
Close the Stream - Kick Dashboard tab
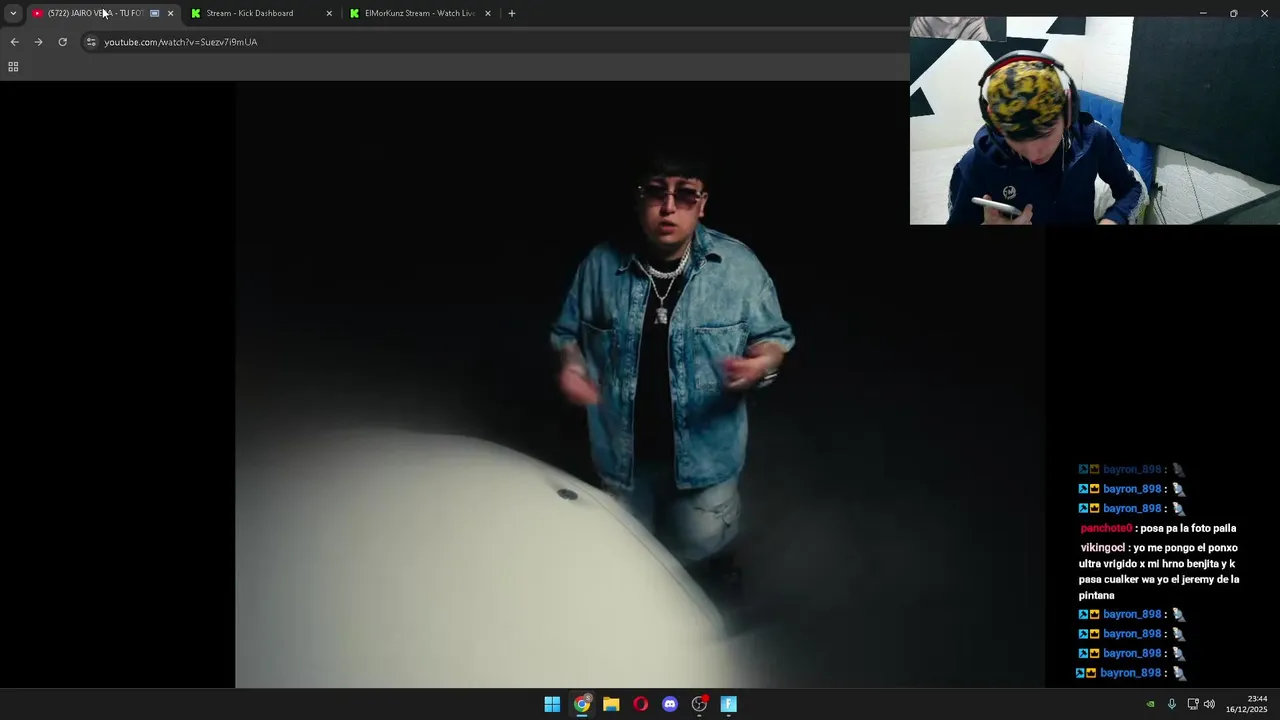point(329,13)
